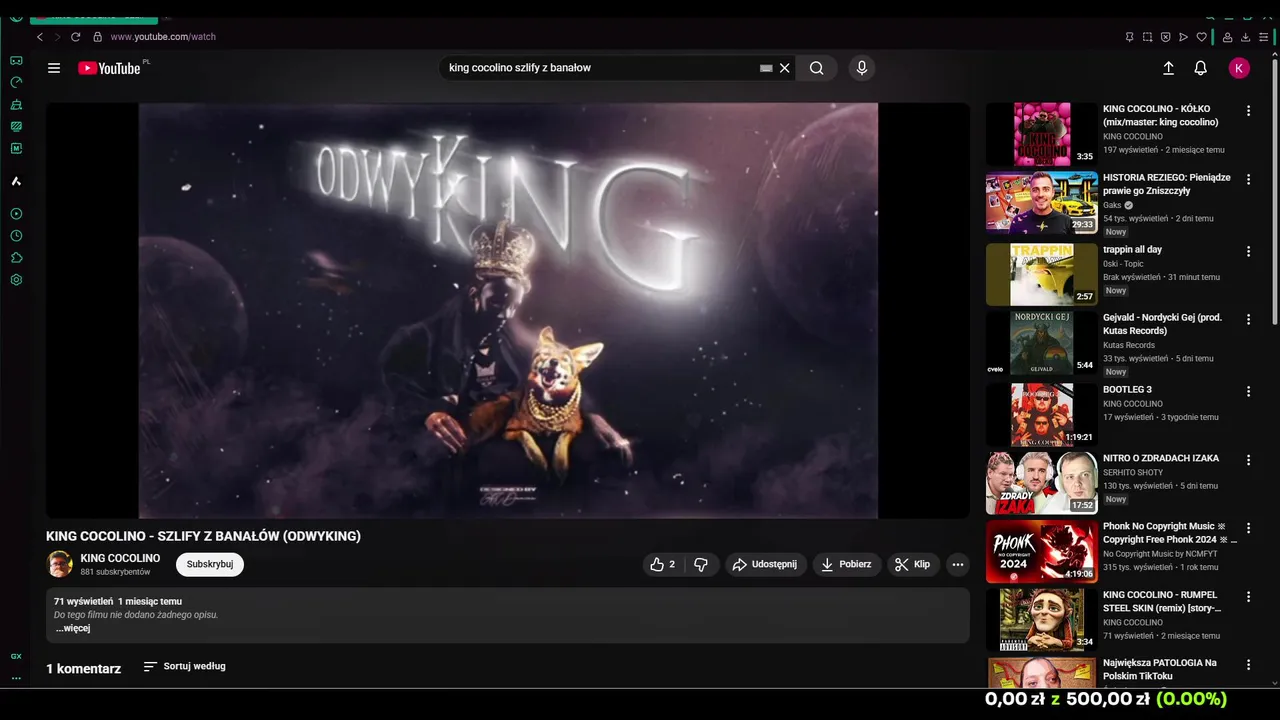This screenshot has width=1280, height=720.
Task: Take a snapshot with the dashed-square icon
Action: (1147, 37)
